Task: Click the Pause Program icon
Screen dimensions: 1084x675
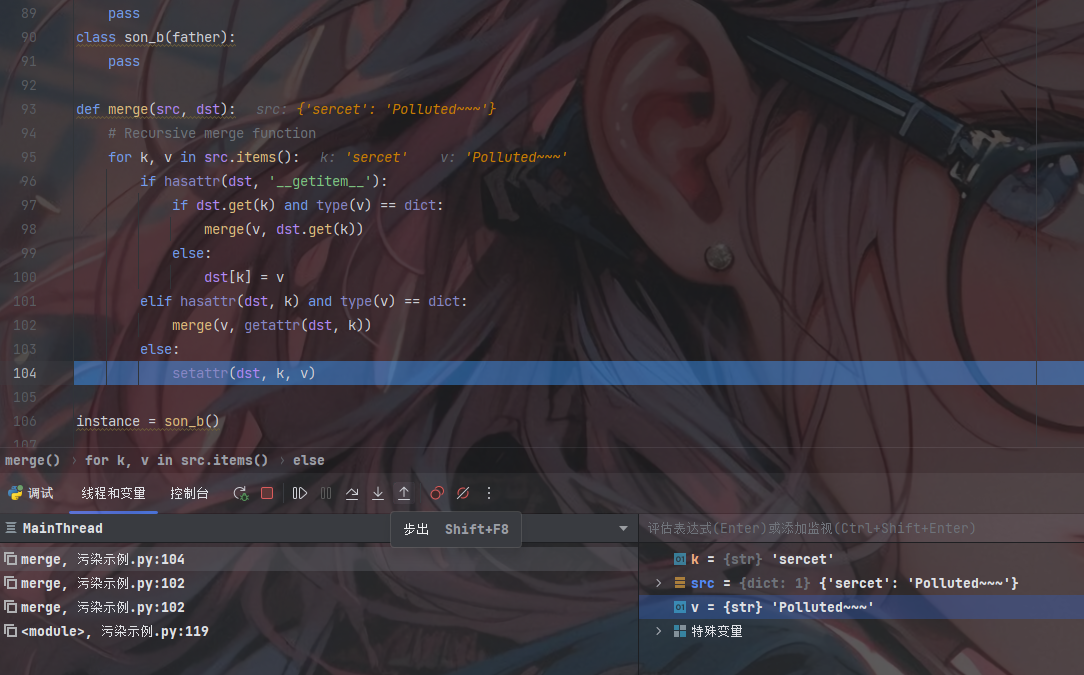Action: (327, 493)
